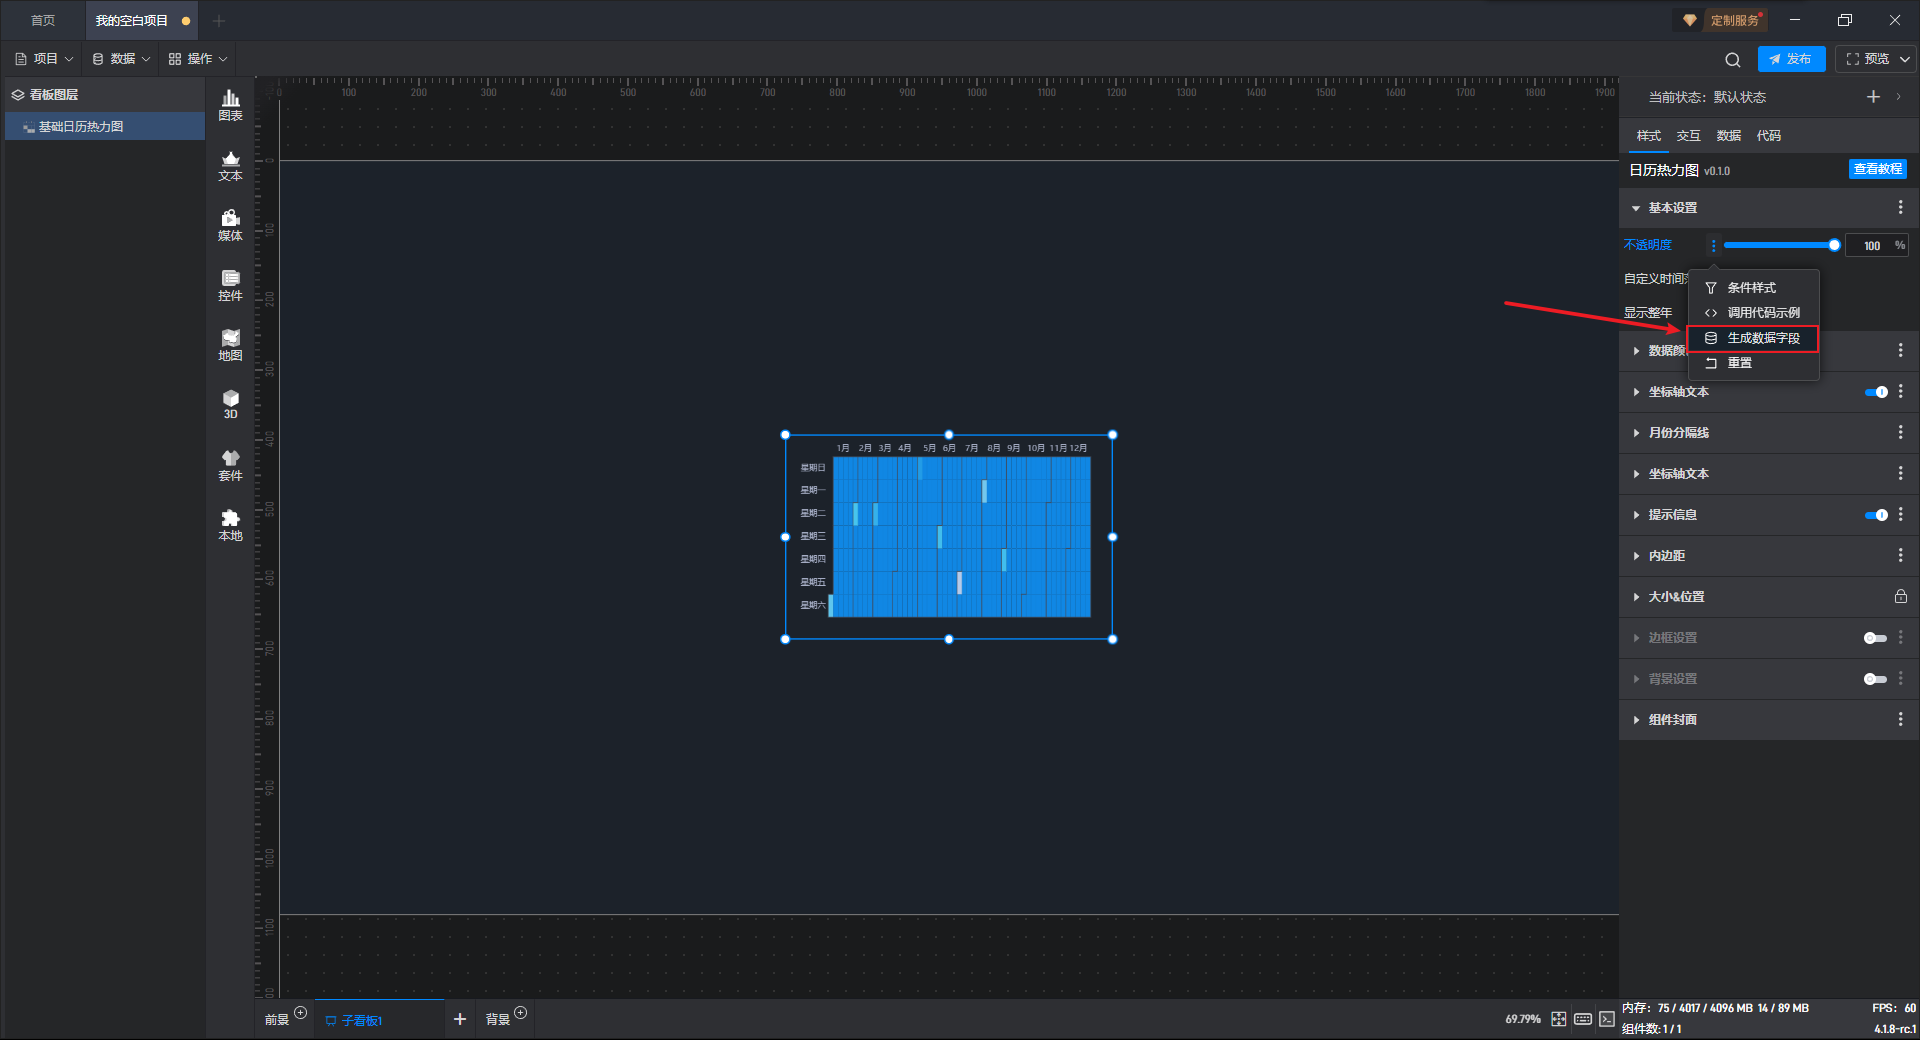The width and height of the screenshot is (1920, 1040).
Task: Open the 地图 map component icon
Action: (x=230, y=345)
